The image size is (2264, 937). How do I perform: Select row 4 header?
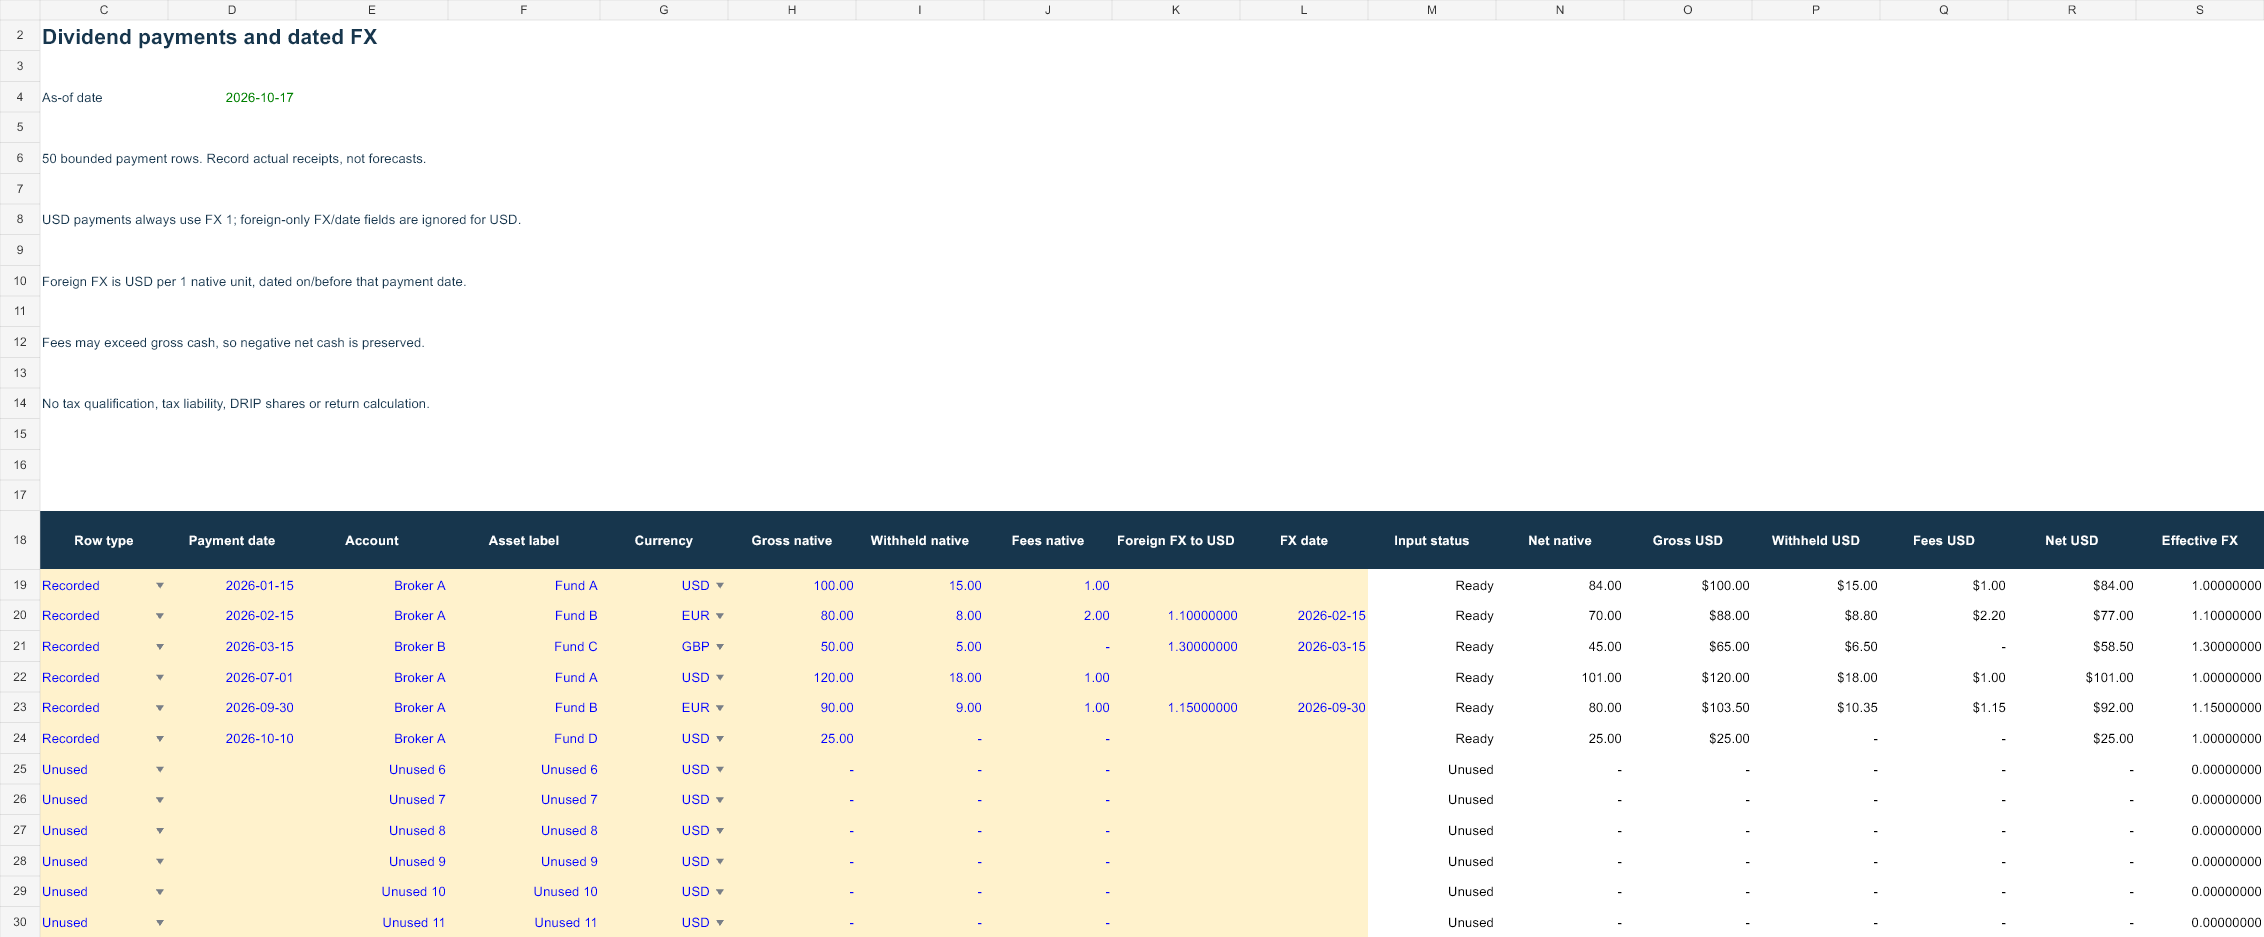pos(20,97)
